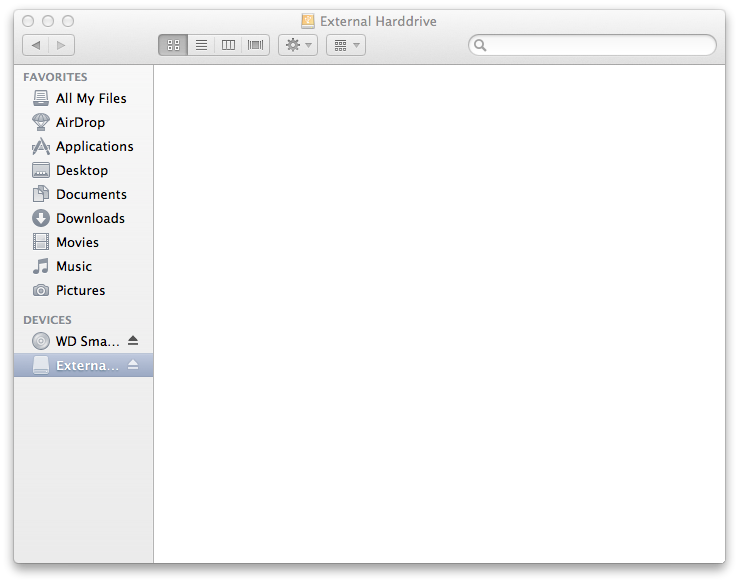
Task: Minimize the Finder window
Action: click(x=48, y=21)
